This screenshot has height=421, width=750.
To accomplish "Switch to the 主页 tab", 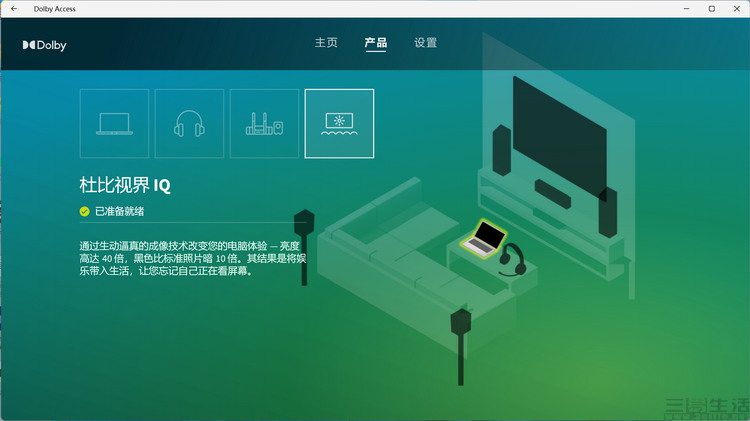I will pos(326,43).
